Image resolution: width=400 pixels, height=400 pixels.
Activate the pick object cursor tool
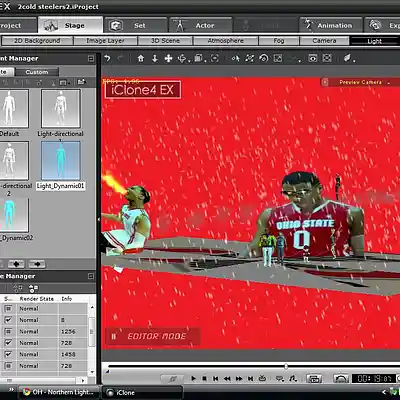pos(236,59)
